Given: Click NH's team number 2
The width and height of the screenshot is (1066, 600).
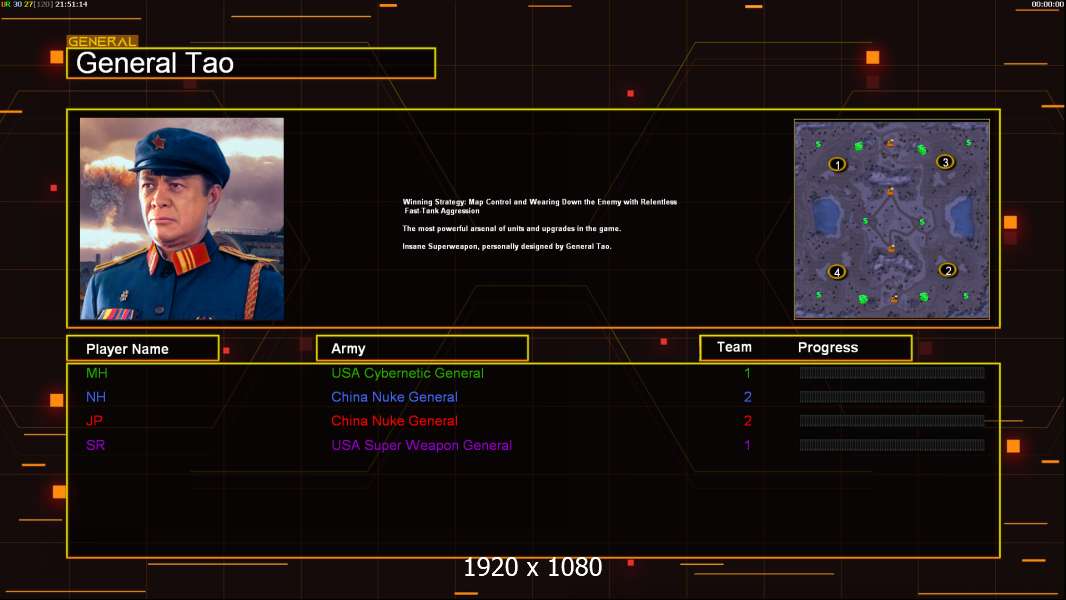Looking at the screenshot, I should coord(748,397).
